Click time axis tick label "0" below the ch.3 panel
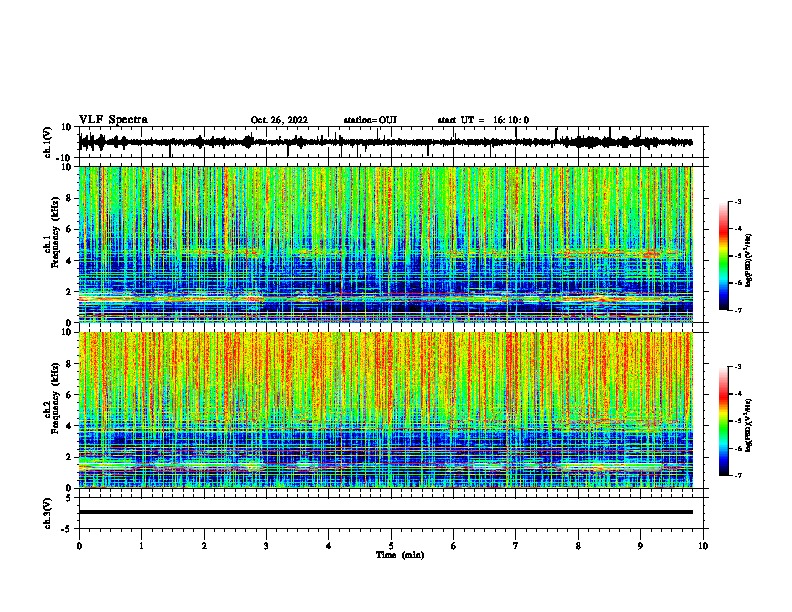The width and height of the screenshot is (792, 612). (x=79, y=546)
